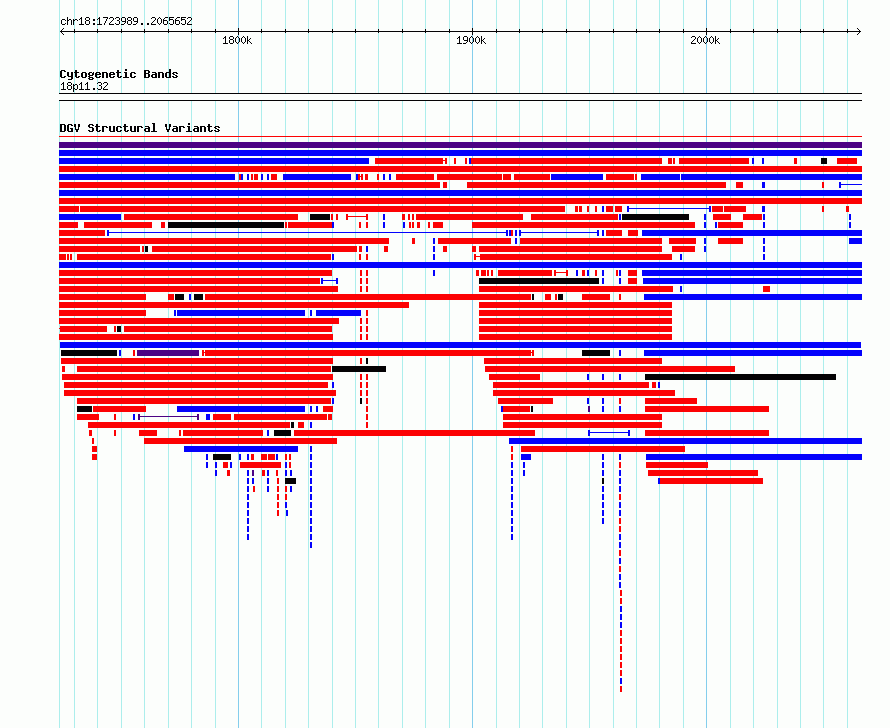Select the thin blue line variant just left of 2000k
The image size is (890, 728).
tap(669, 209)
